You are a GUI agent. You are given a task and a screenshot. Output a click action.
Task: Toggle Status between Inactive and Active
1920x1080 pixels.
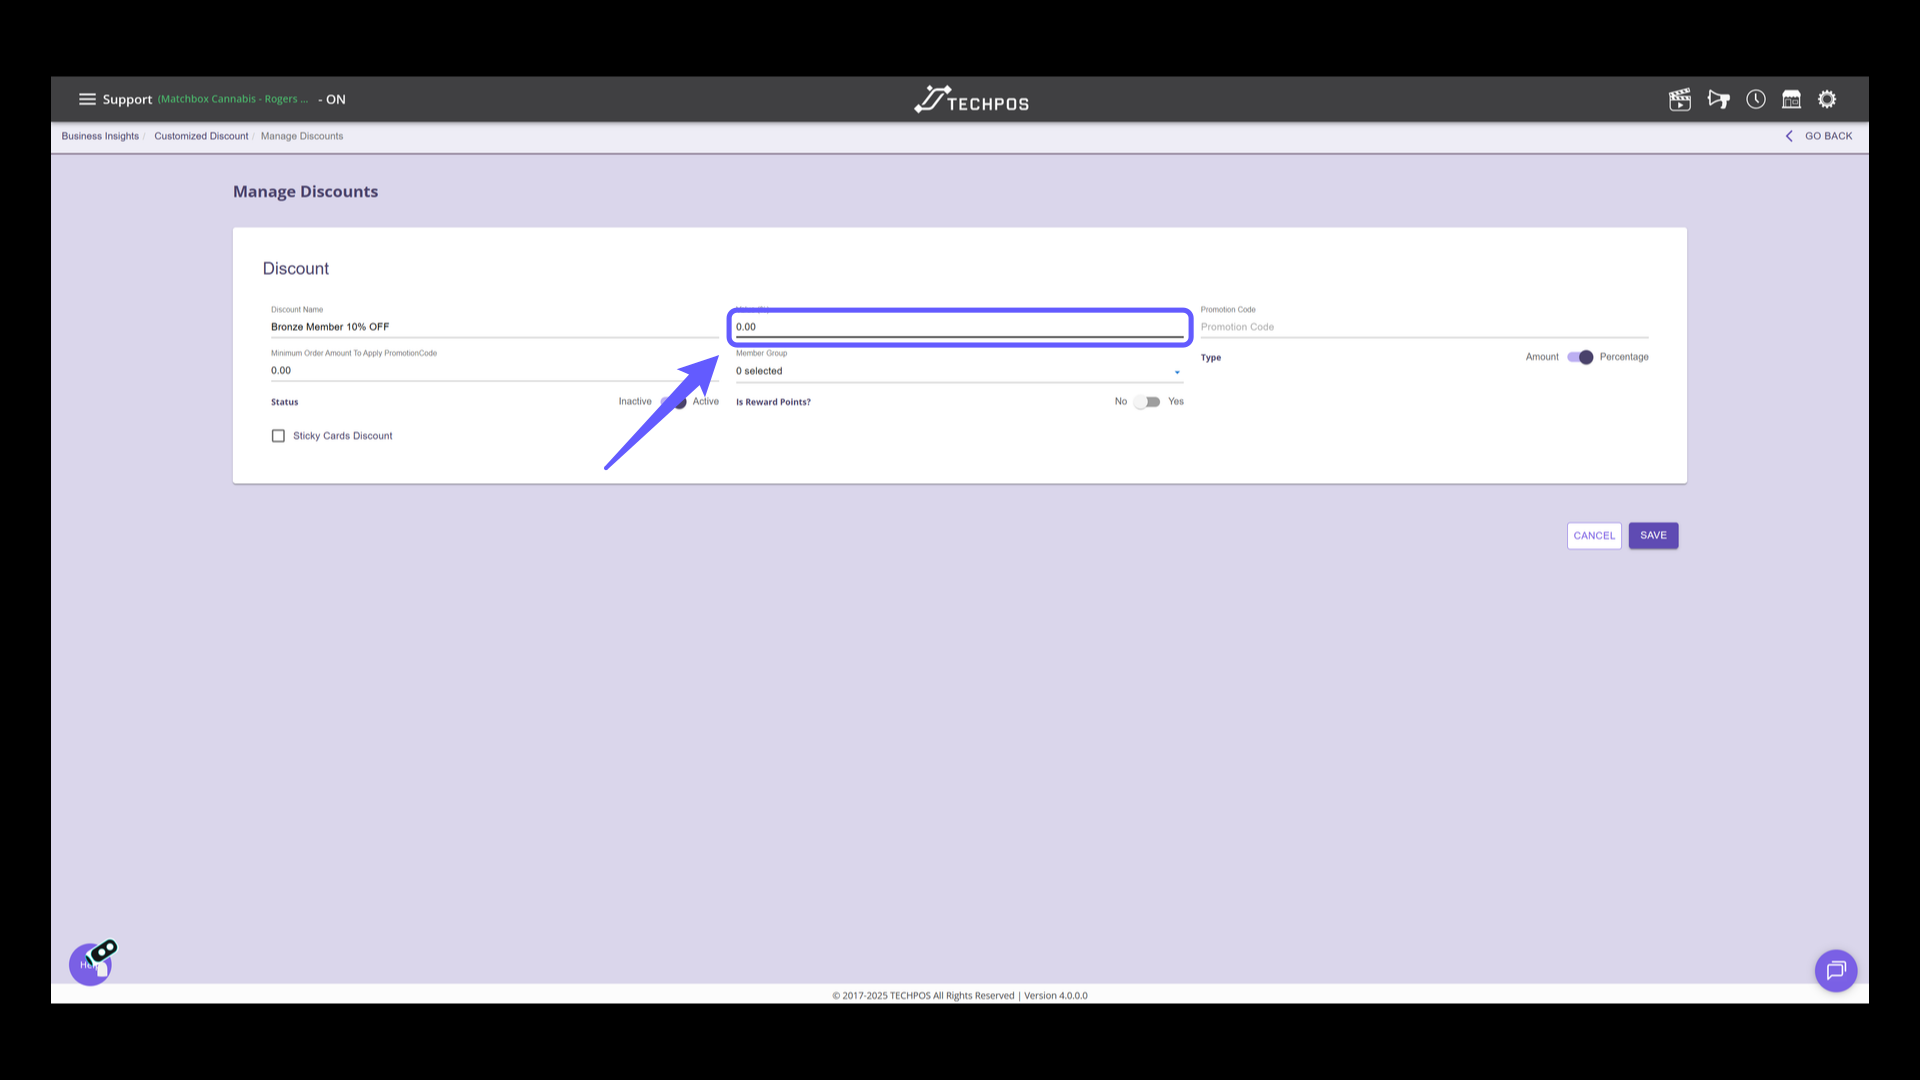(x=674, y=402)
